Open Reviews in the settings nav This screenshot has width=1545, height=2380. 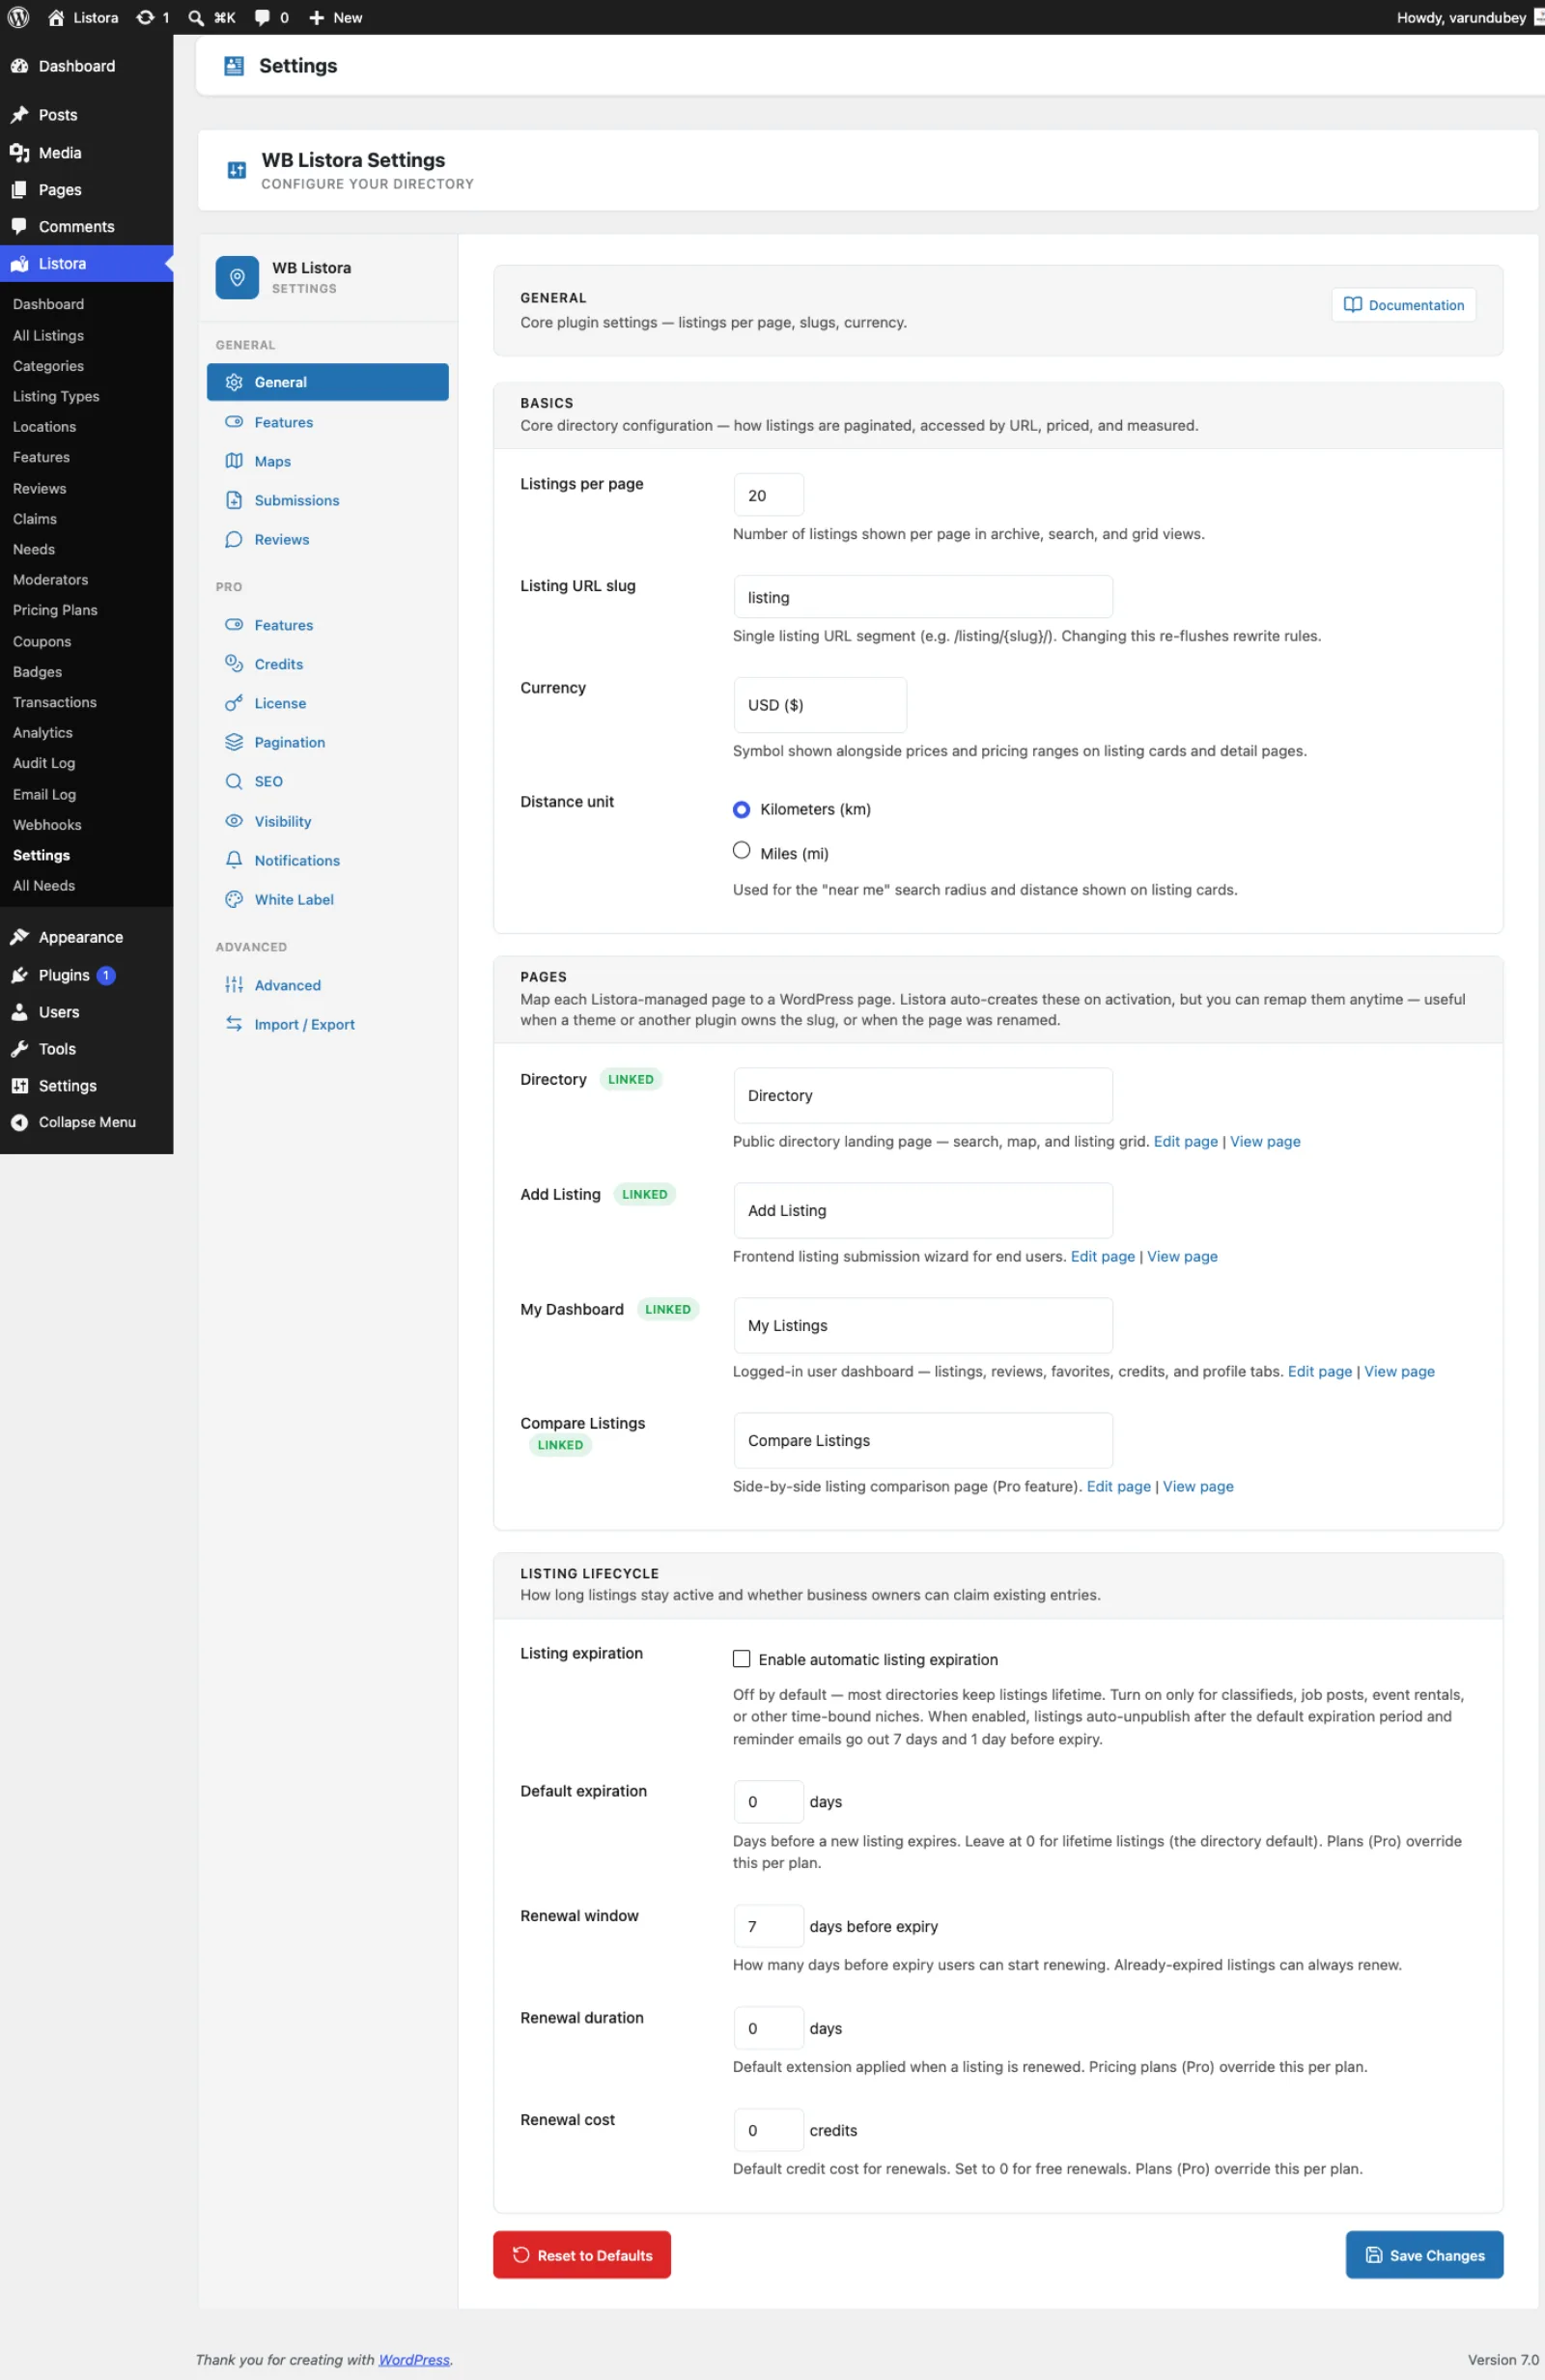pos(282,540)
